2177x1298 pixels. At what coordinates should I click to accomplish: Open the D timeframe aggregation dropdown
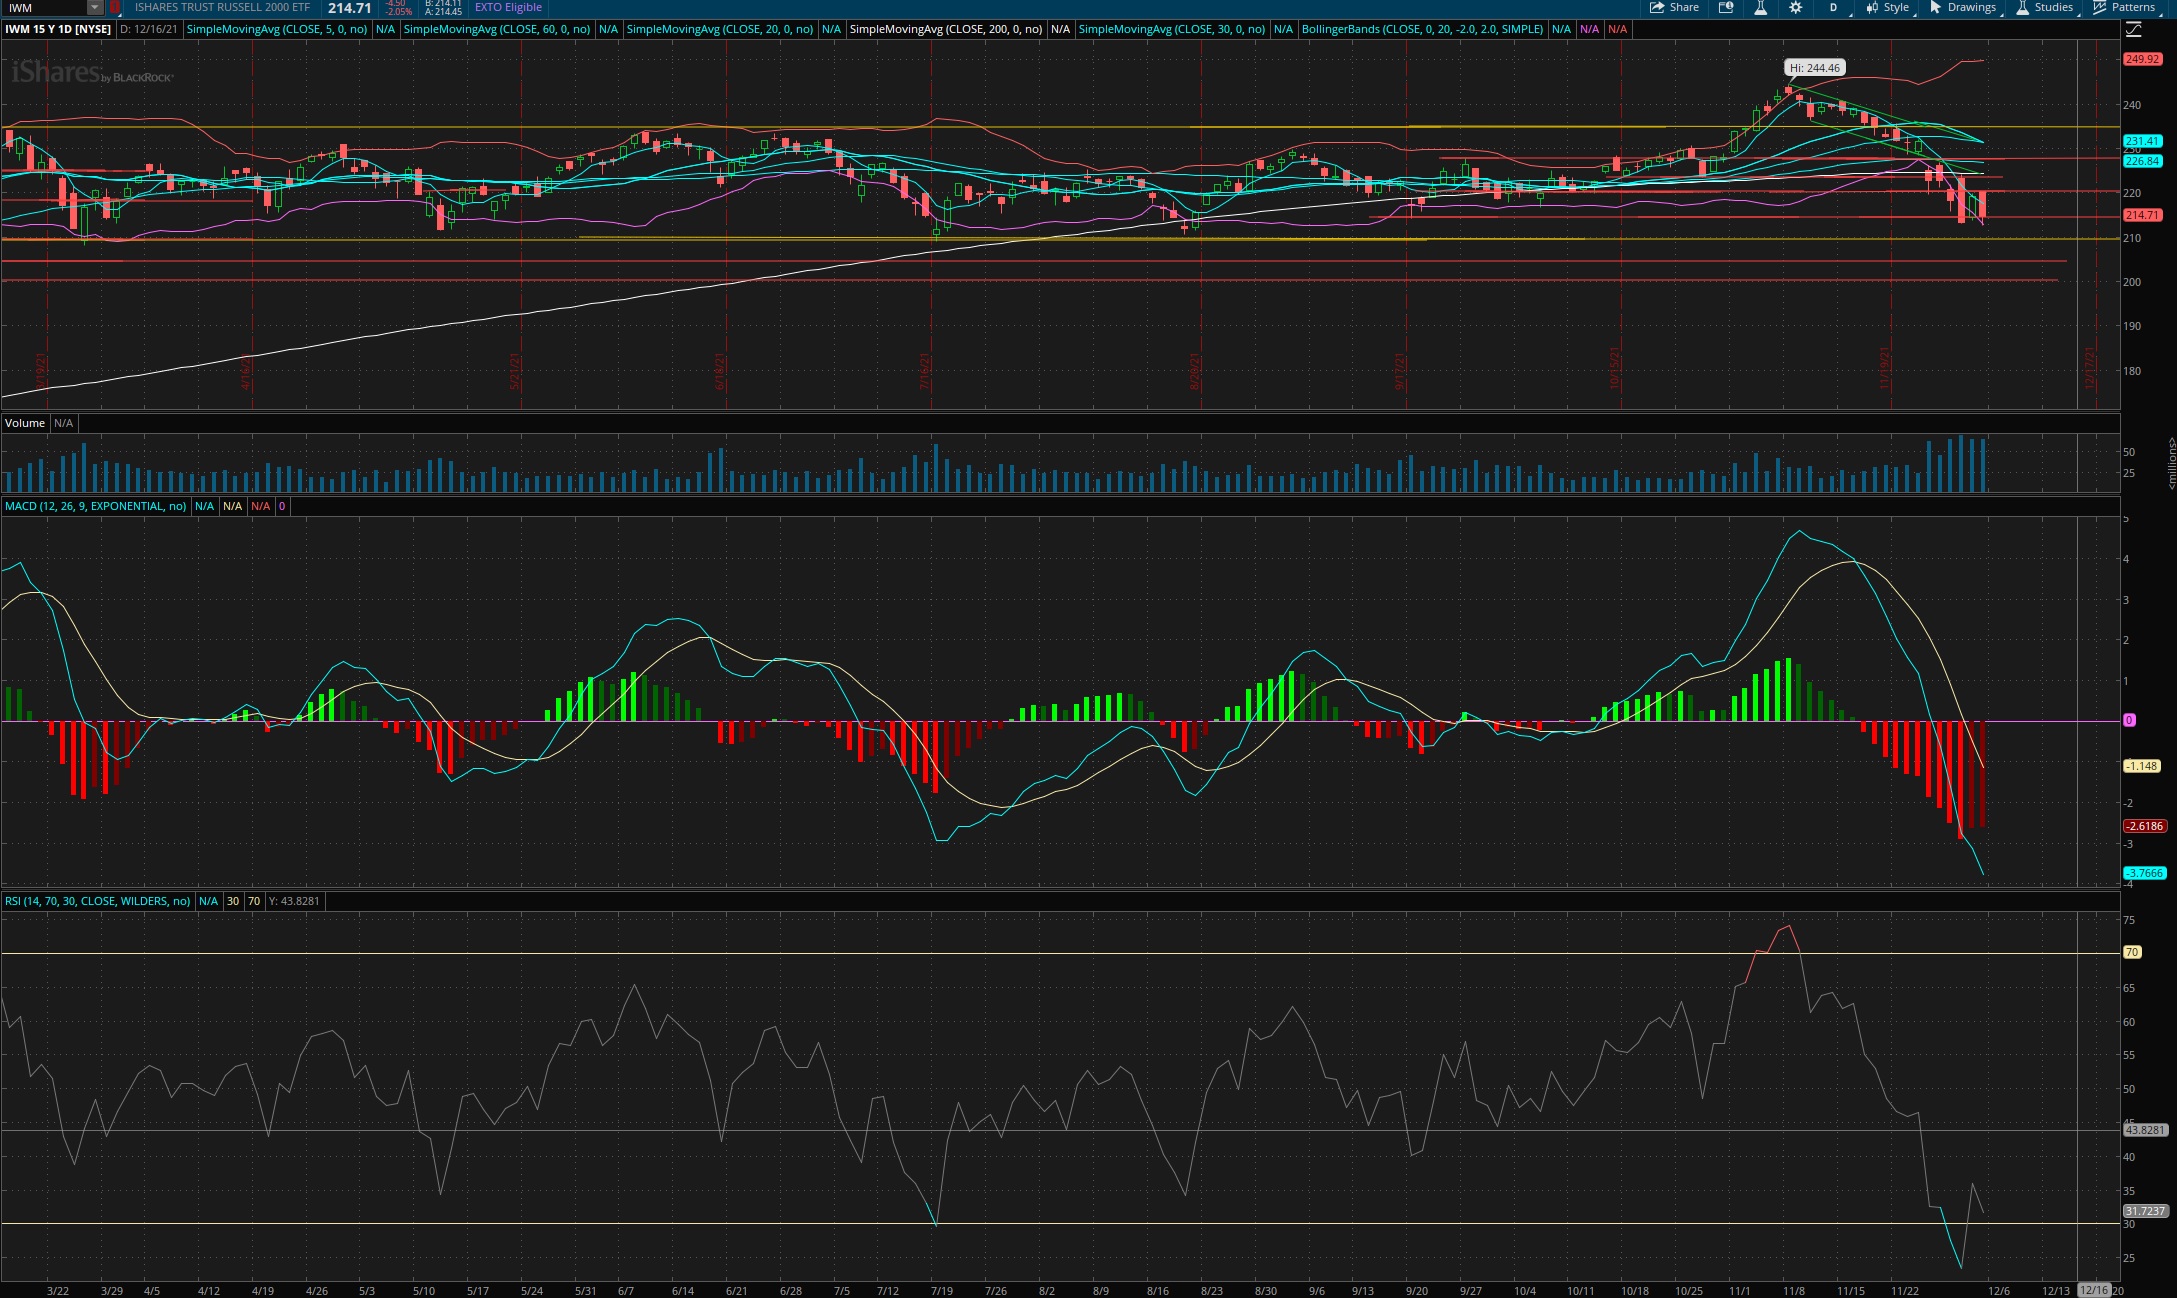[1833, 7]
